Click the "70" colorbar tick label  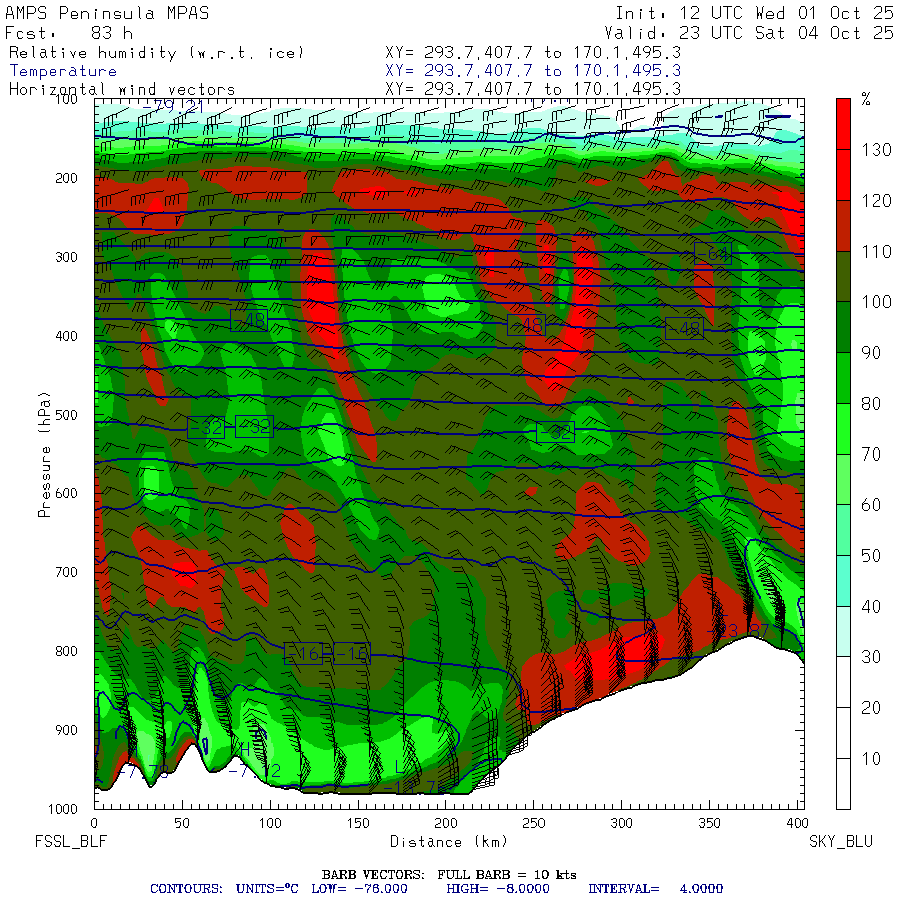871,455
